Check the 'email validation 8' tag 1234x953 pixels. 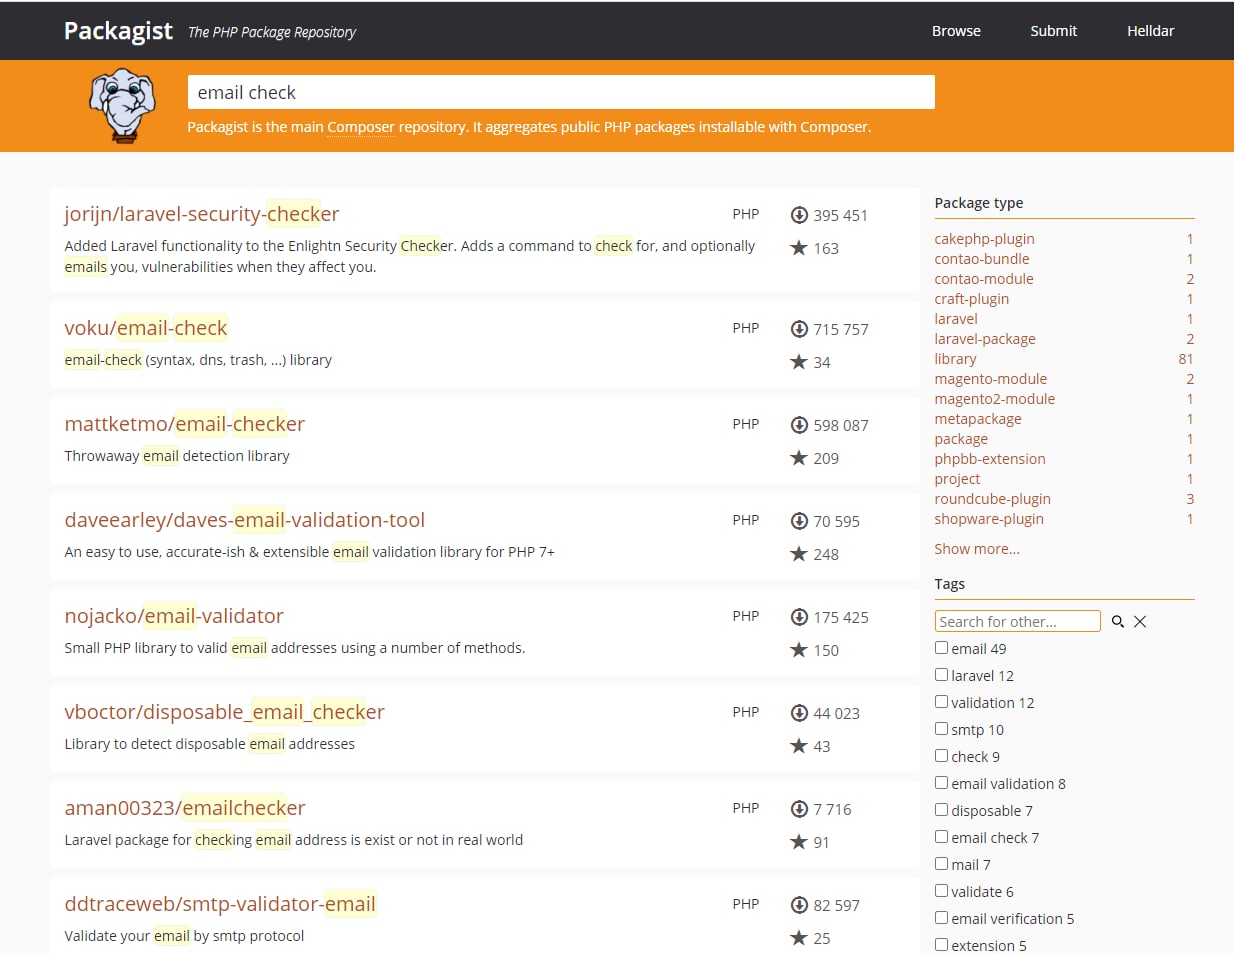point(941,783)
